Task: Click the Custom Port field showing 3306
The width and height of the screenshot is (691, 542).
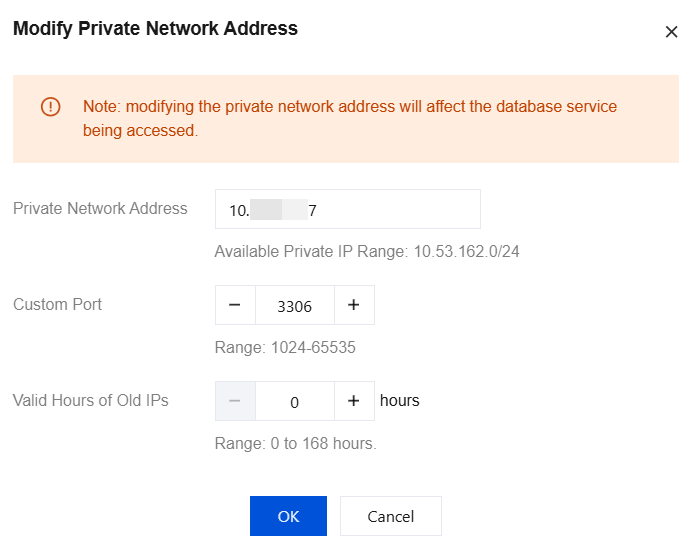Action: tap(294, 306)
